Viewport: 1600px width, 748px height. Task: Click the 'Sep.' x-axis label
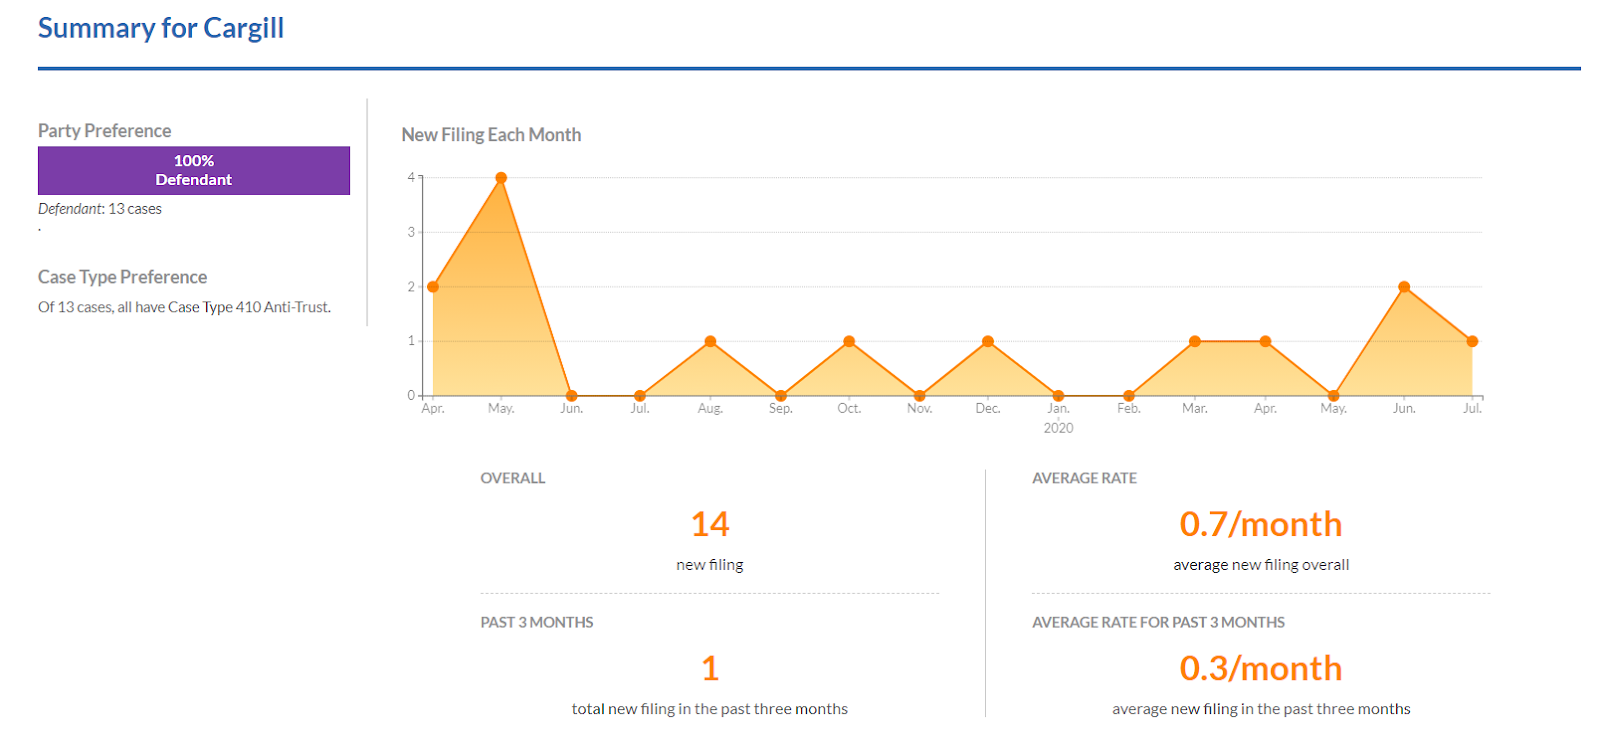tap(781, 409)
